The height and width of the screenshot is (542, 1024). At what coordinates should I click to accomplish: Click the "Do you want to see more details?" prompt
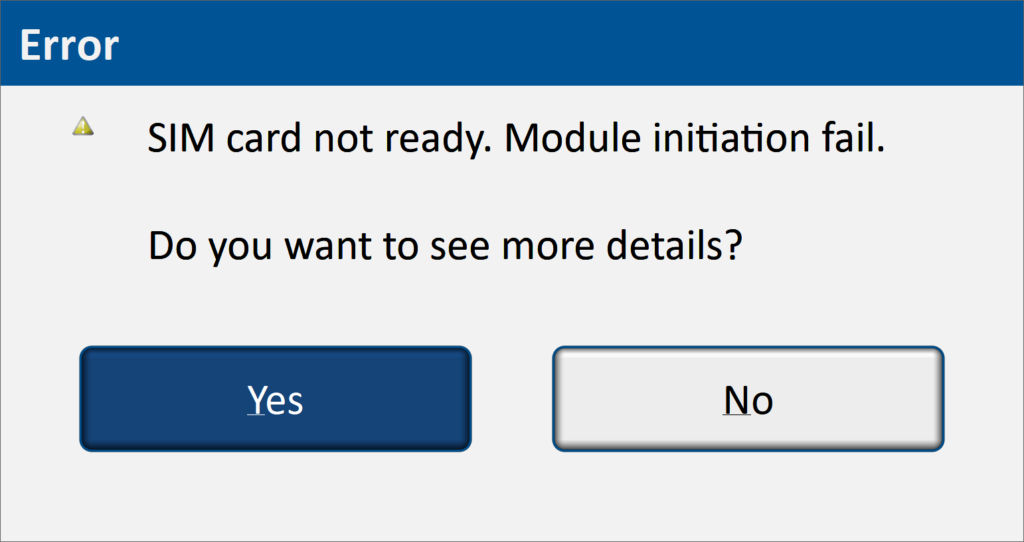[x=445, y=246]
